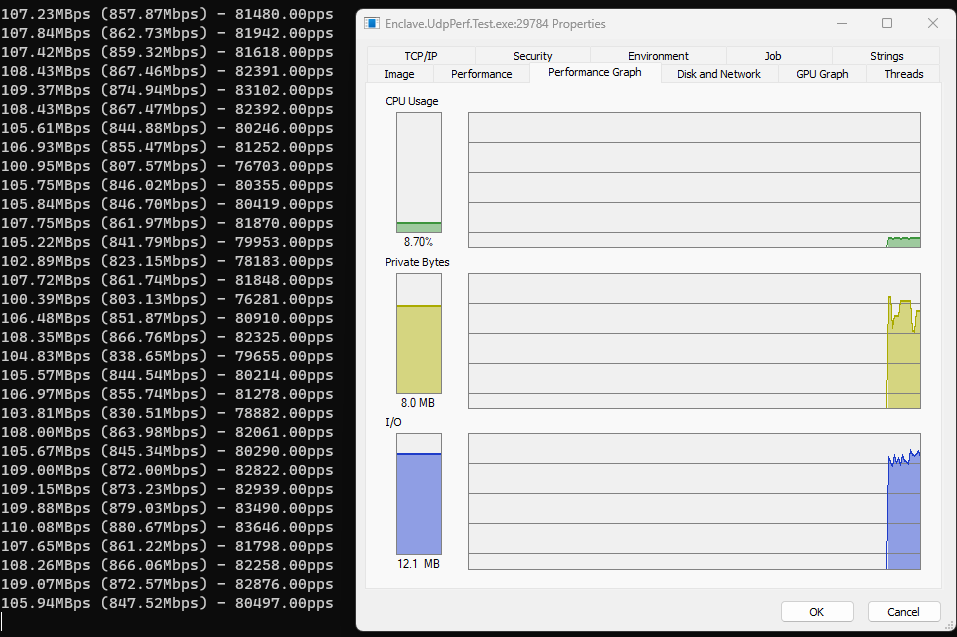Click the I/O label

(394, 422)
